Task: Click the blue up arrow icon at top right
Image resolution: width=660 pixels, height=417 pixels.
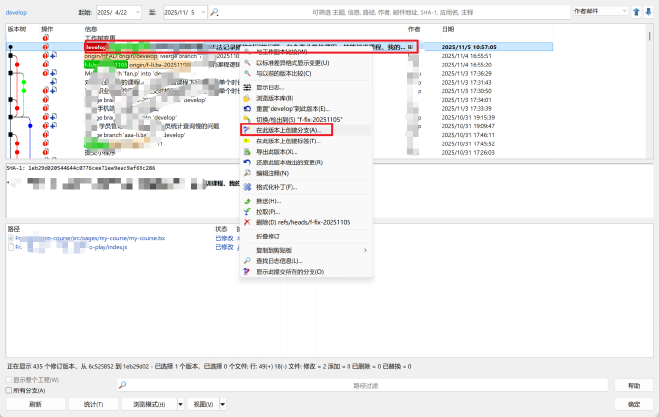Action: click(x=636, y=12)
